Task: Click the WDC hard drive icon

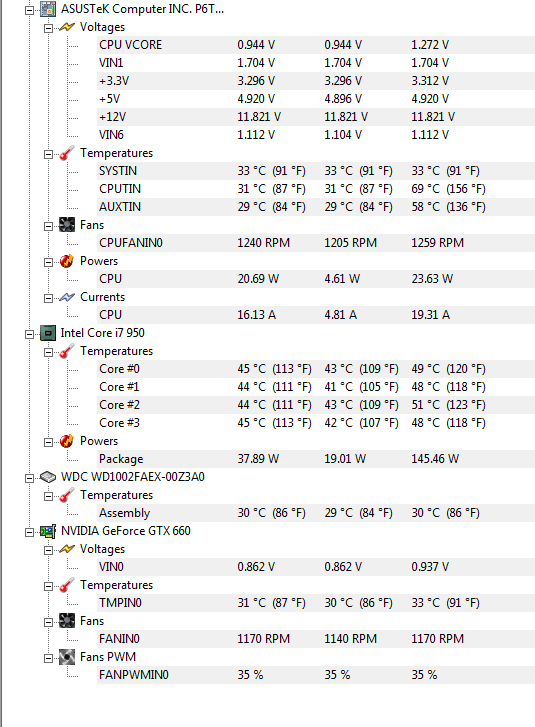Action: pos(48,477)
